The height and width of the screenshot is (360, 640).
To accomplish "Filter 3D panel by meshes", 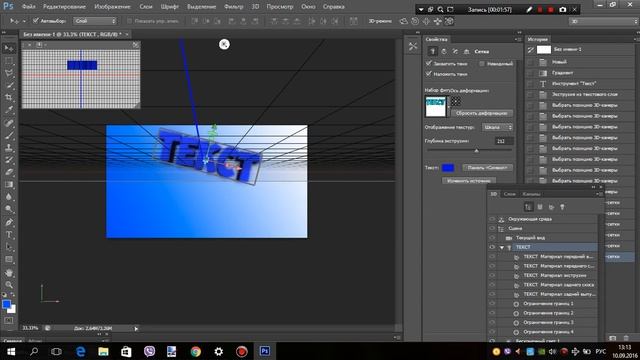I will pyautogui.click(x=540, y=207).
